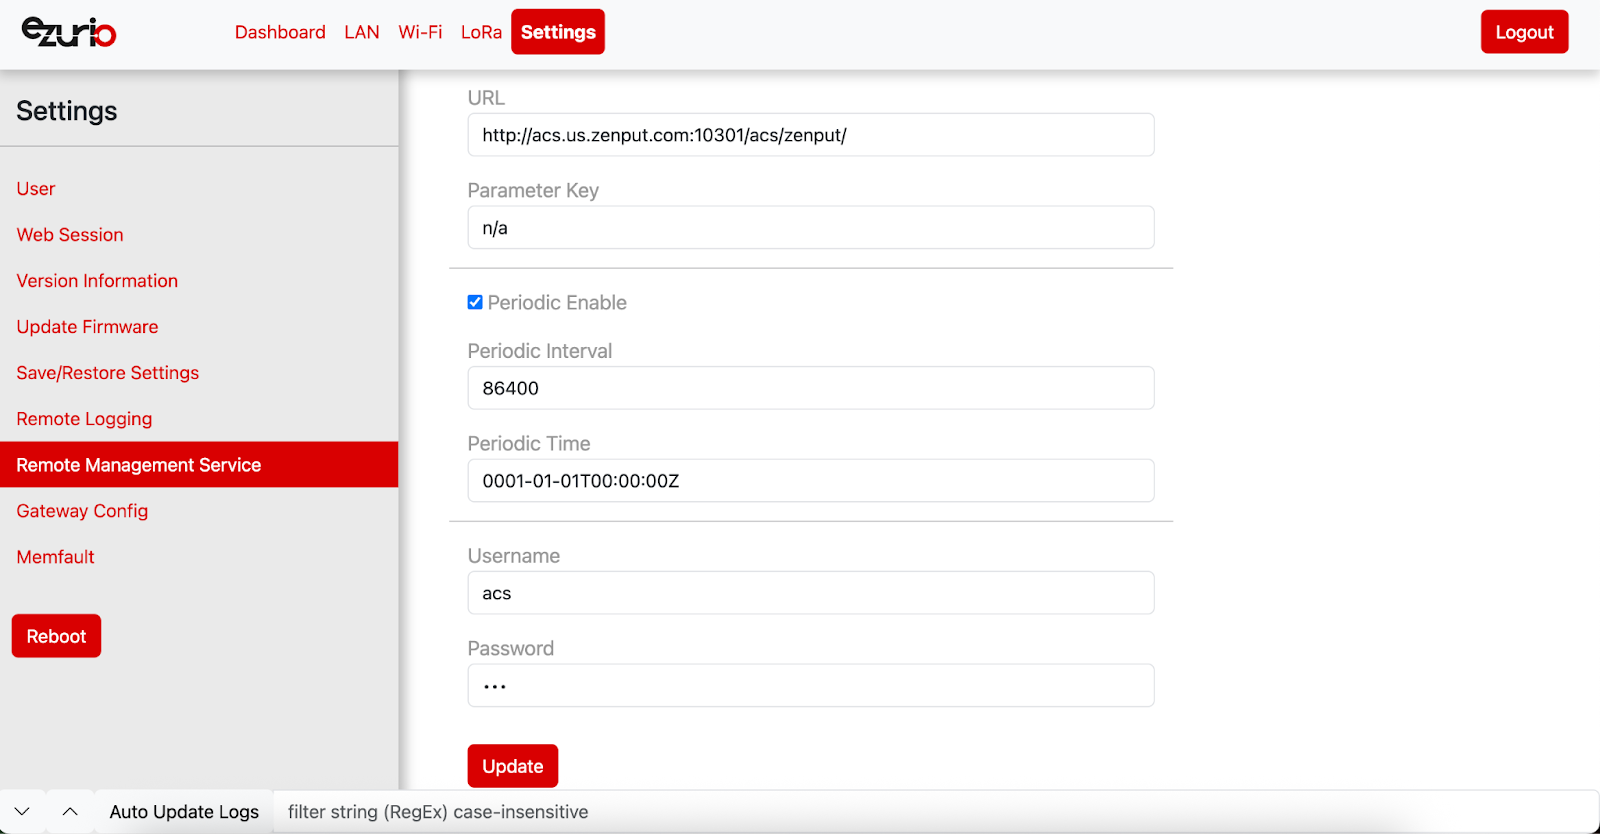This screenshot has height=834, width=1600.
Task: Select the Settings tab
Action: tap(558, 32)
